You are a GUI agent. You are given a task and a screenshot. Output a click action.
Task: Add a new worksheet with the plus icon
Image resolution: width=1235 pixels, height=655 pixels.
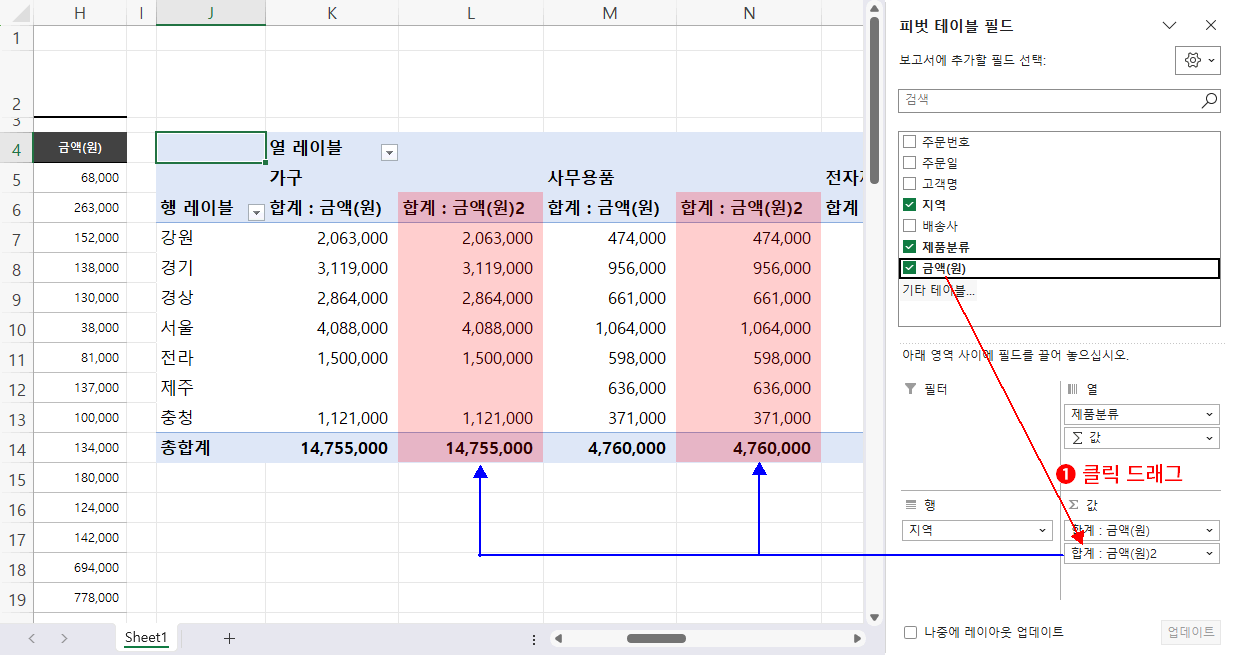(x=230, y=637)
